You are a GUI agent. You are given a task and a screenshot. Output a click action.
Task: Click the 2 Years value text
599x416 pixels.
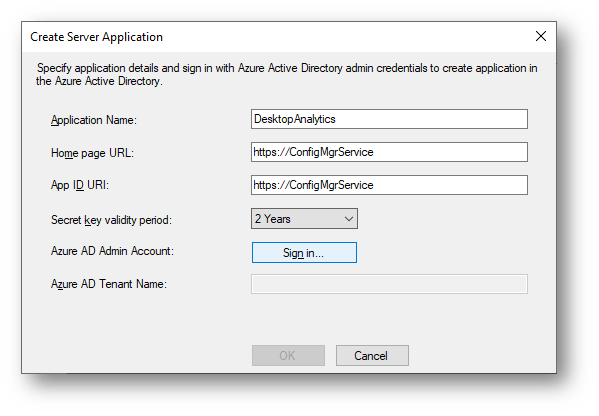pos(272,219)
